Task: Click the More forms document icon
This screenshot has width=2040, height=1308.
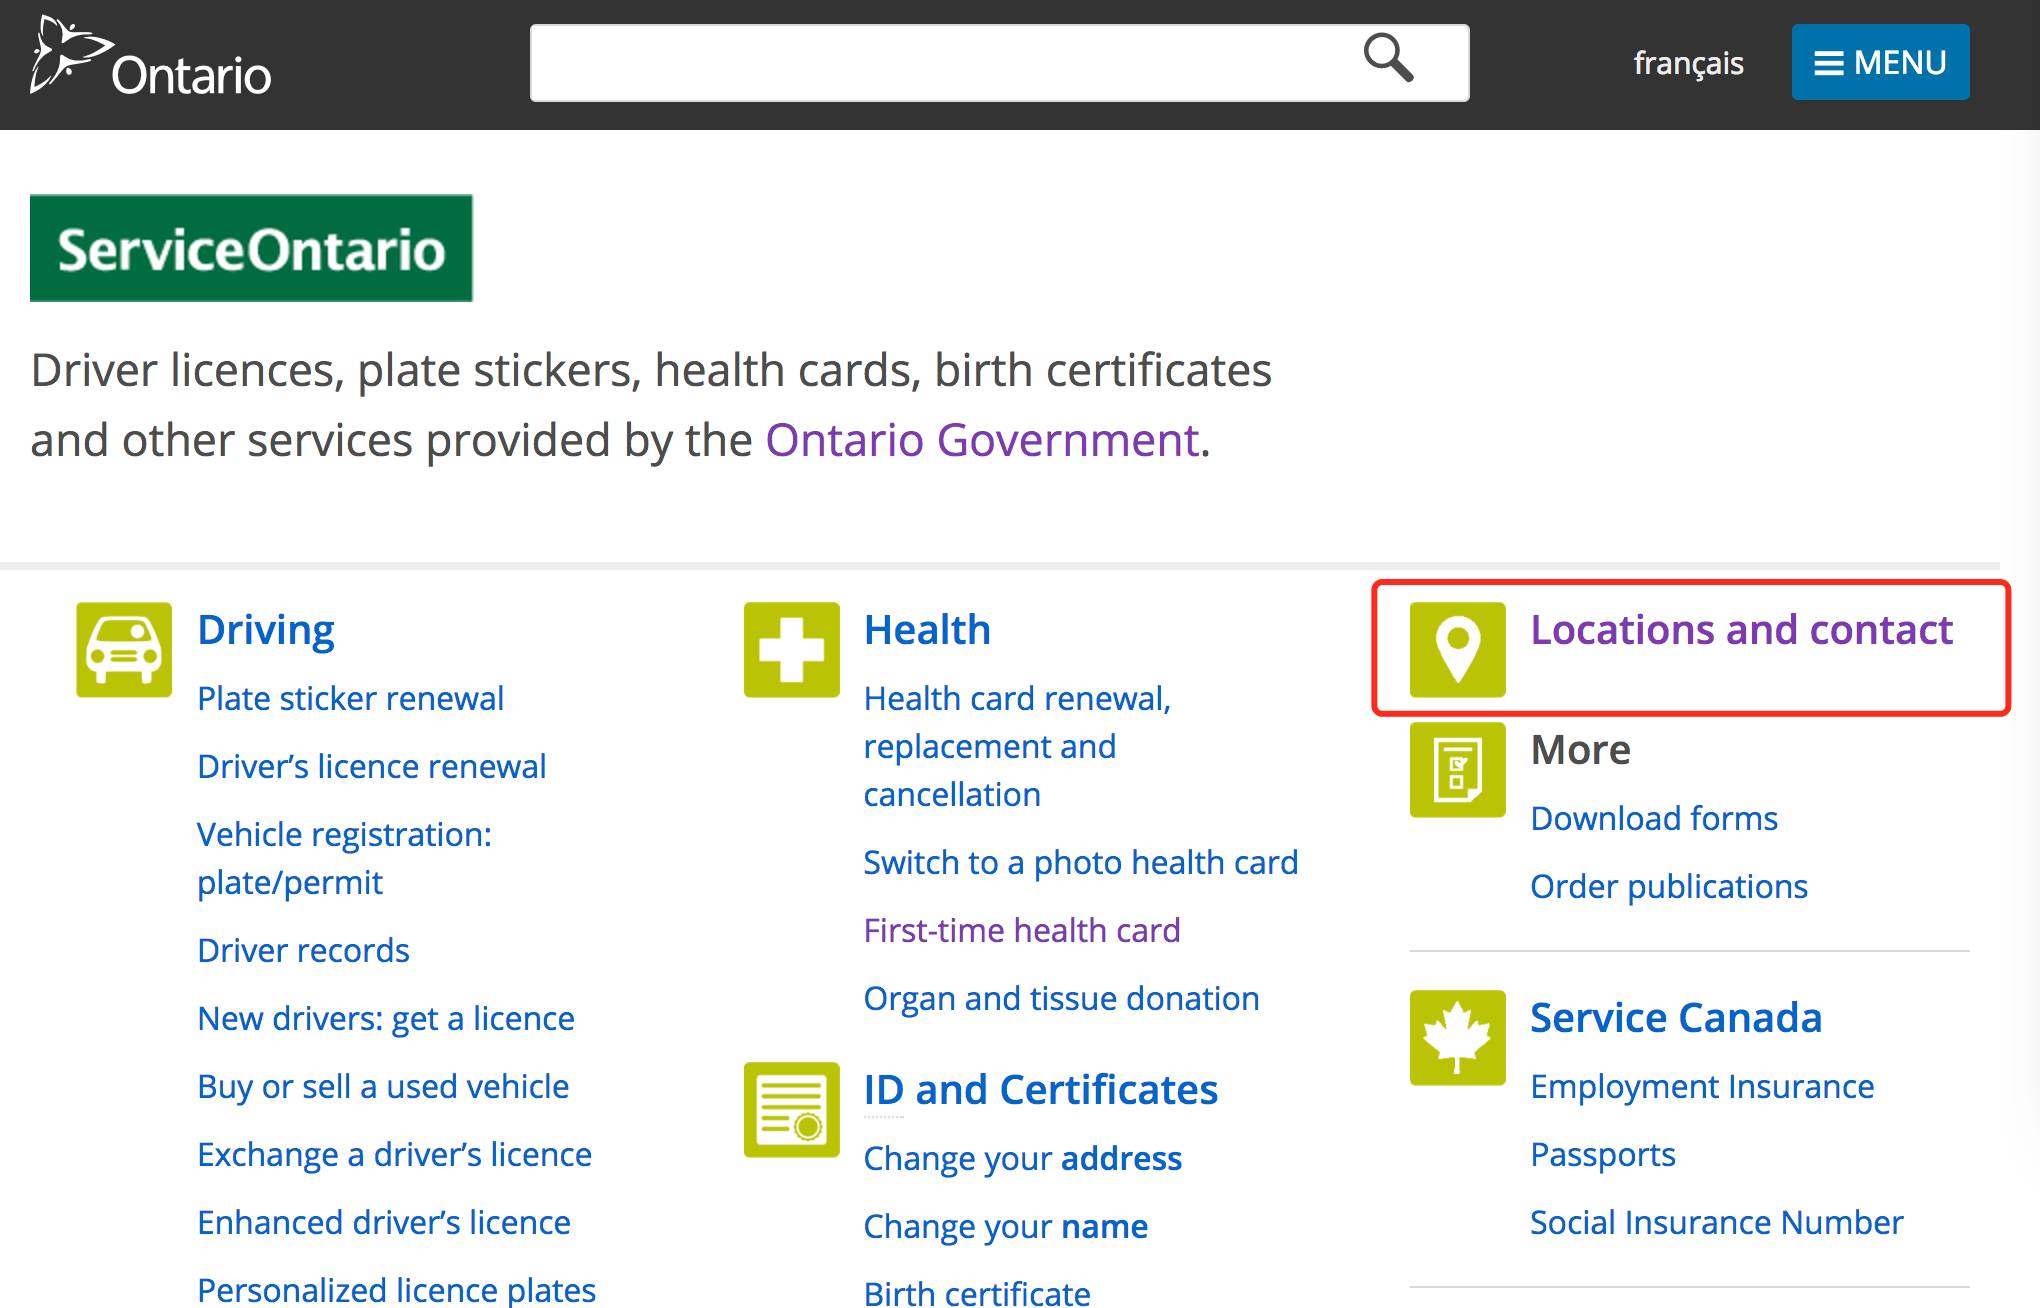Action: [1457, 769]
